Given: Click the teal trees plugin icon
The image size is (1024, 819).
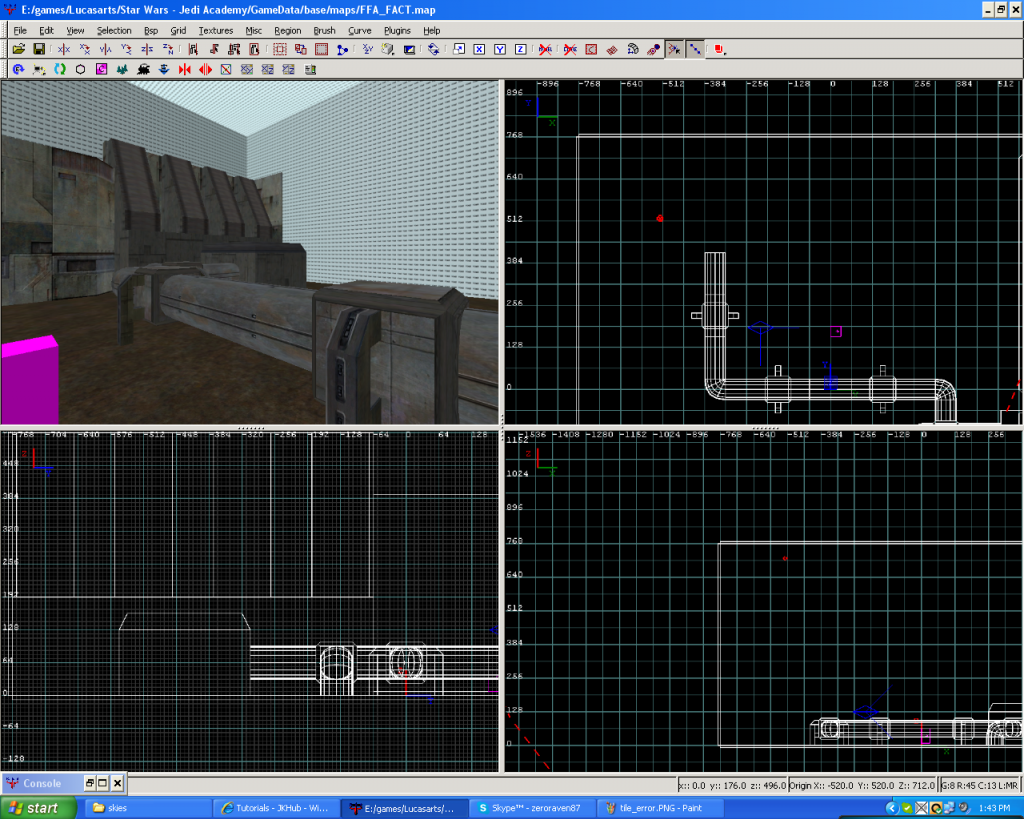Looking at the screenshot, I should click(122, 69).
